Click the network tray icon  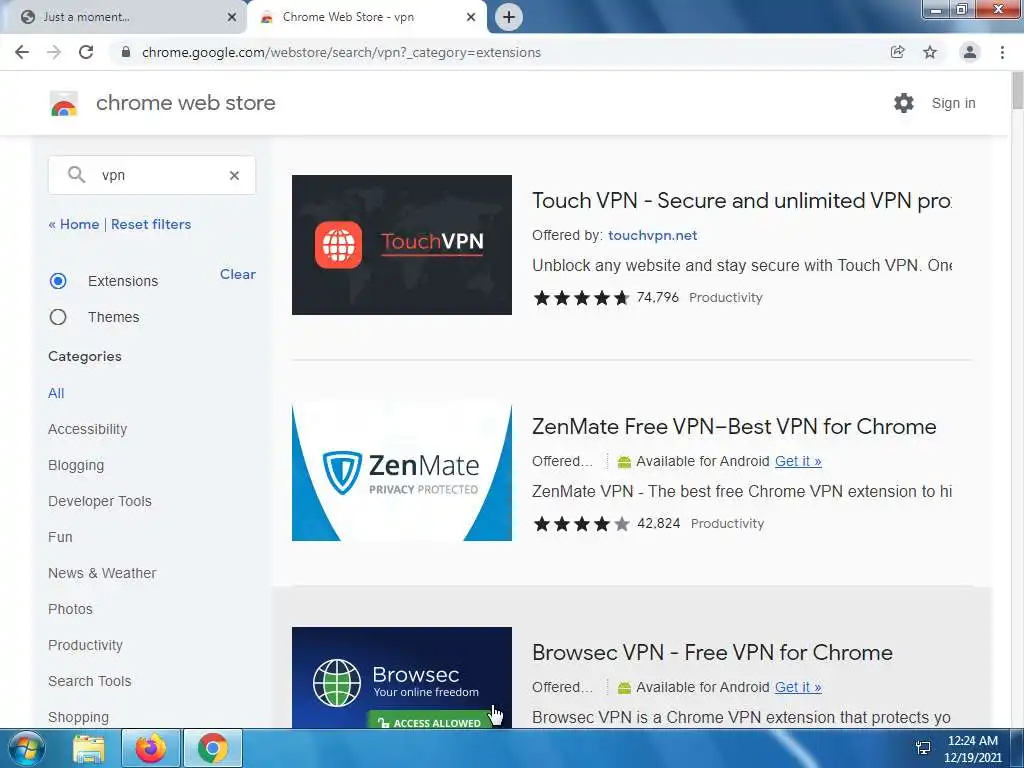click(923, 748)
